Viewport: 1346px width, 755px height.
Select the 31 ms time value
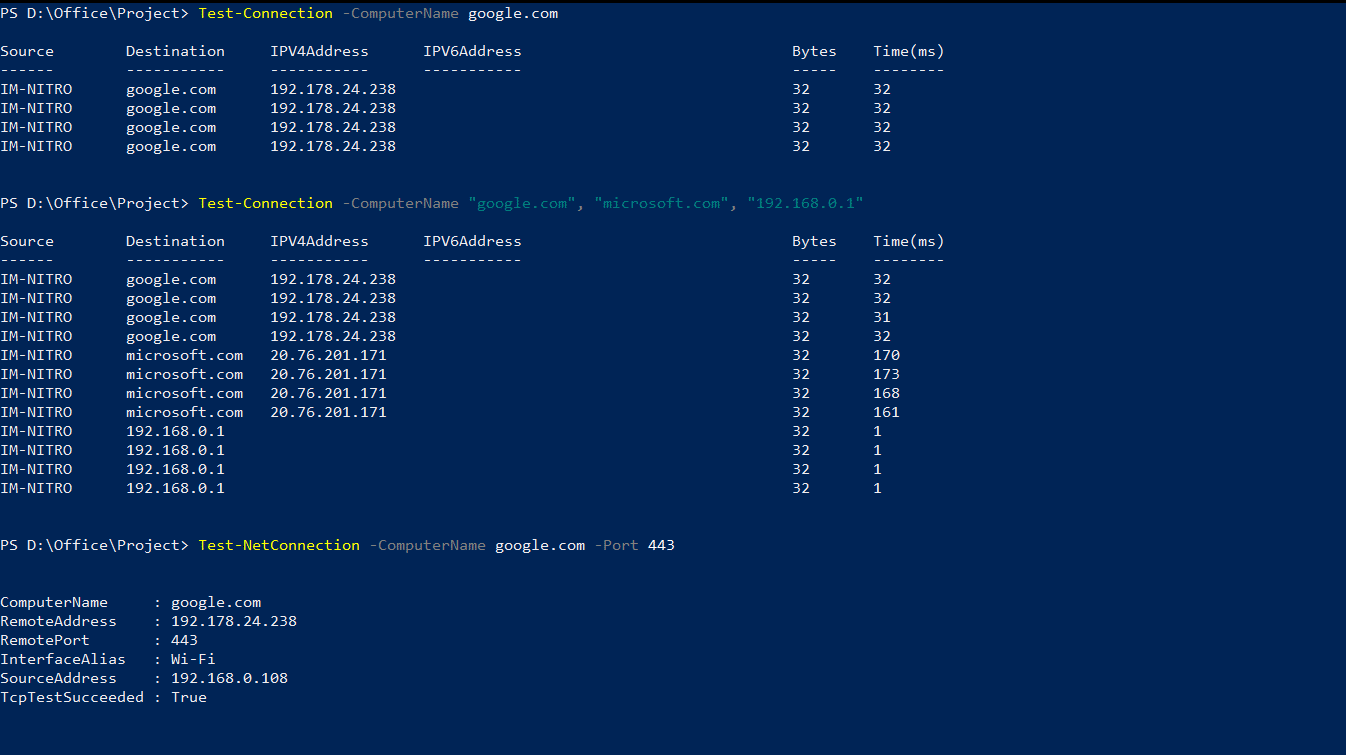pos(882,317)
